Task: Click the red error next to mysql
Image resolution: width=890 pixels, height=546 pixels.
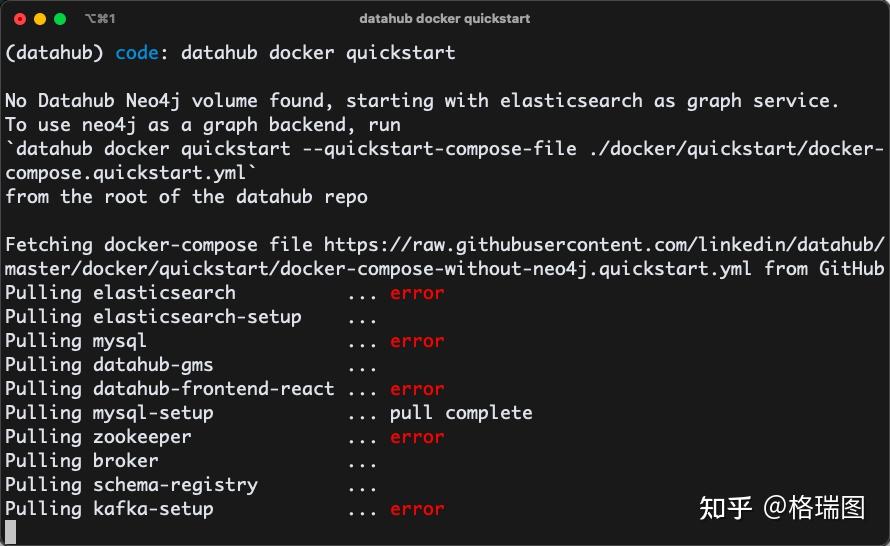Action: pyautogui.click(x=417, y=341)
